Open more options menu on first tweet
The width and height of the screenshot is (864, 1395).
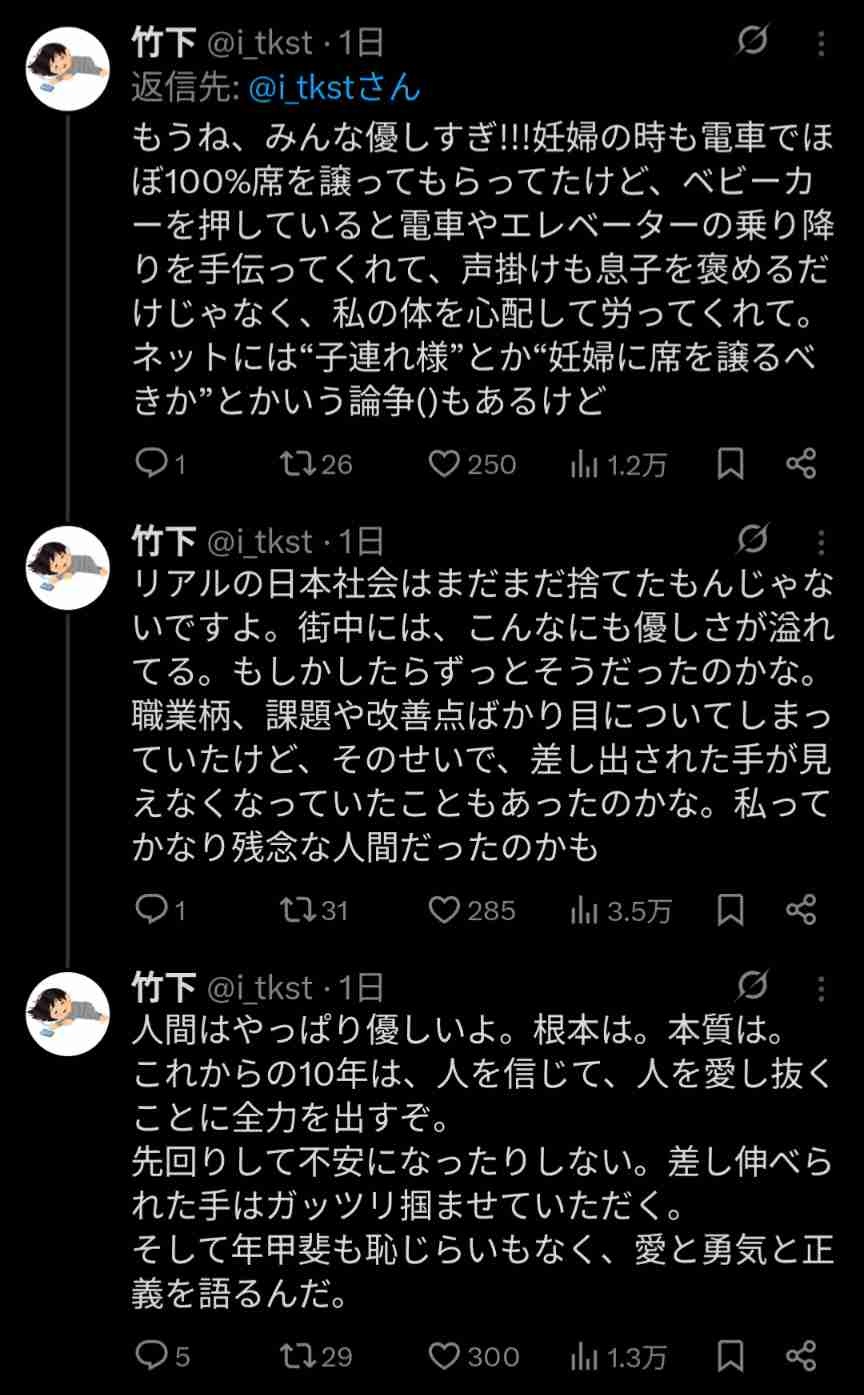821,43
